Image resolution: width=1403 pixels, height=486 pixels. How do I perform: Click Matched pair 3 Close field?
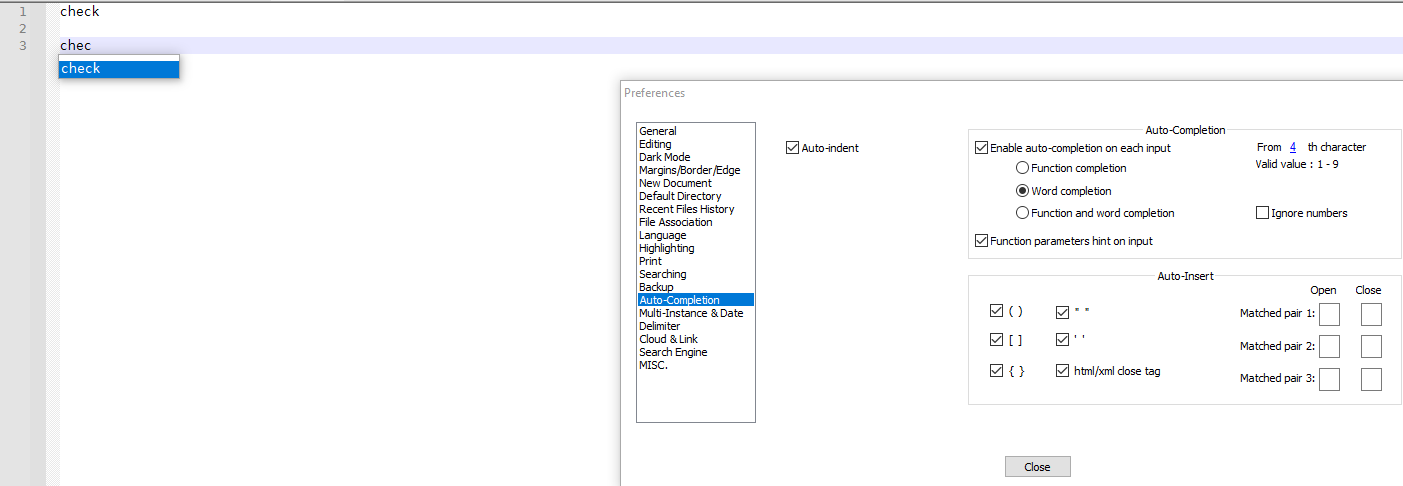(1371, 379)
